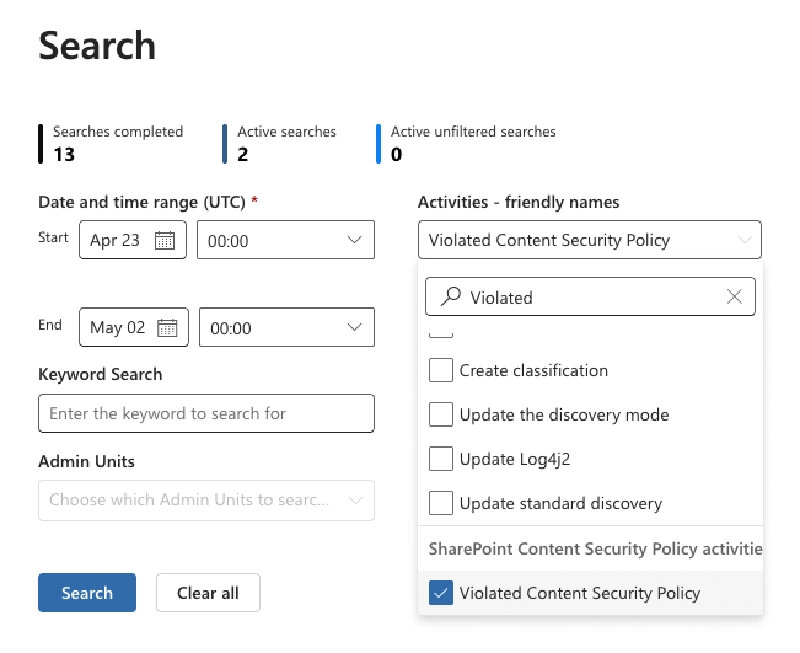
Task: Collapse the Activities friendly names dropdown
Action: pyautogui.click(x=744, y=239)
